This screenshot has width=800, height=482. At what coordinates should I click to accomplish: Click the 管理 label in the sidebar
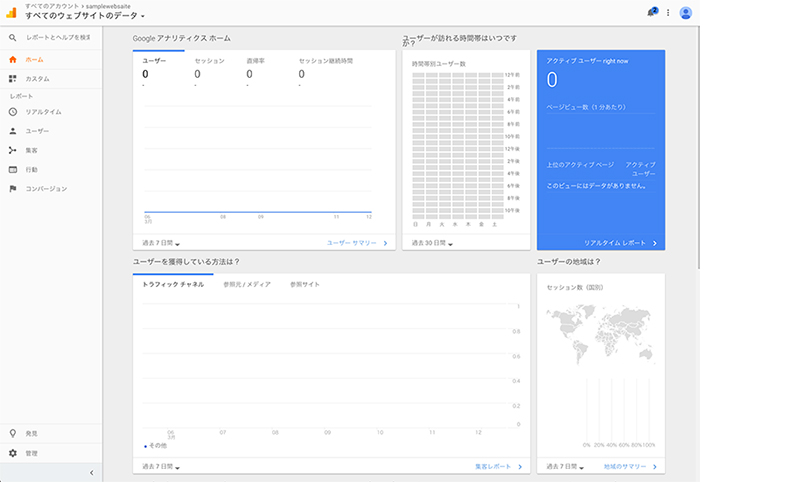(32, 453)
